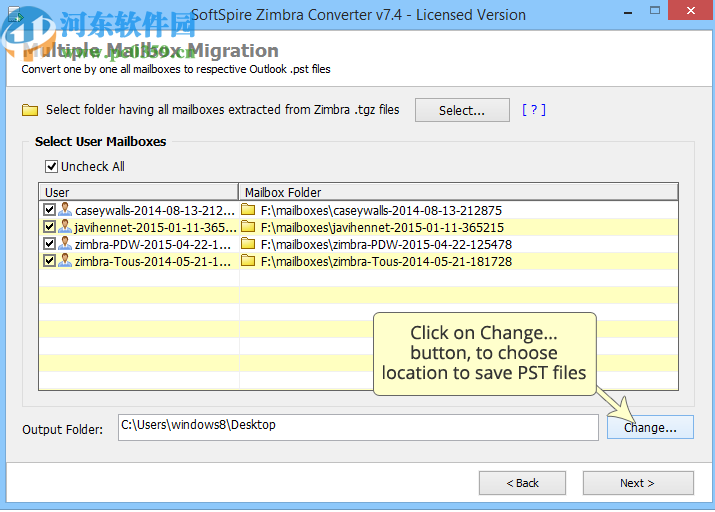Focus the Output Folder path field
Screen dimensions: 715x512
[x=358, y=427]
